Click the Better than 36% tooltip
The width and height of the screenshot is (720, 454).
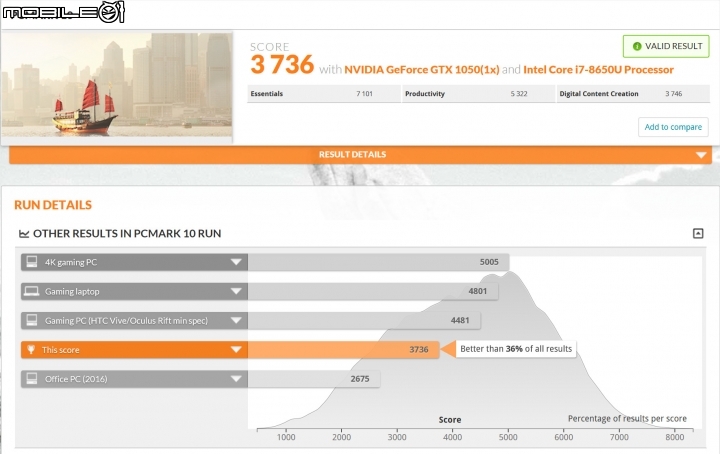click(x=516, y=349)
